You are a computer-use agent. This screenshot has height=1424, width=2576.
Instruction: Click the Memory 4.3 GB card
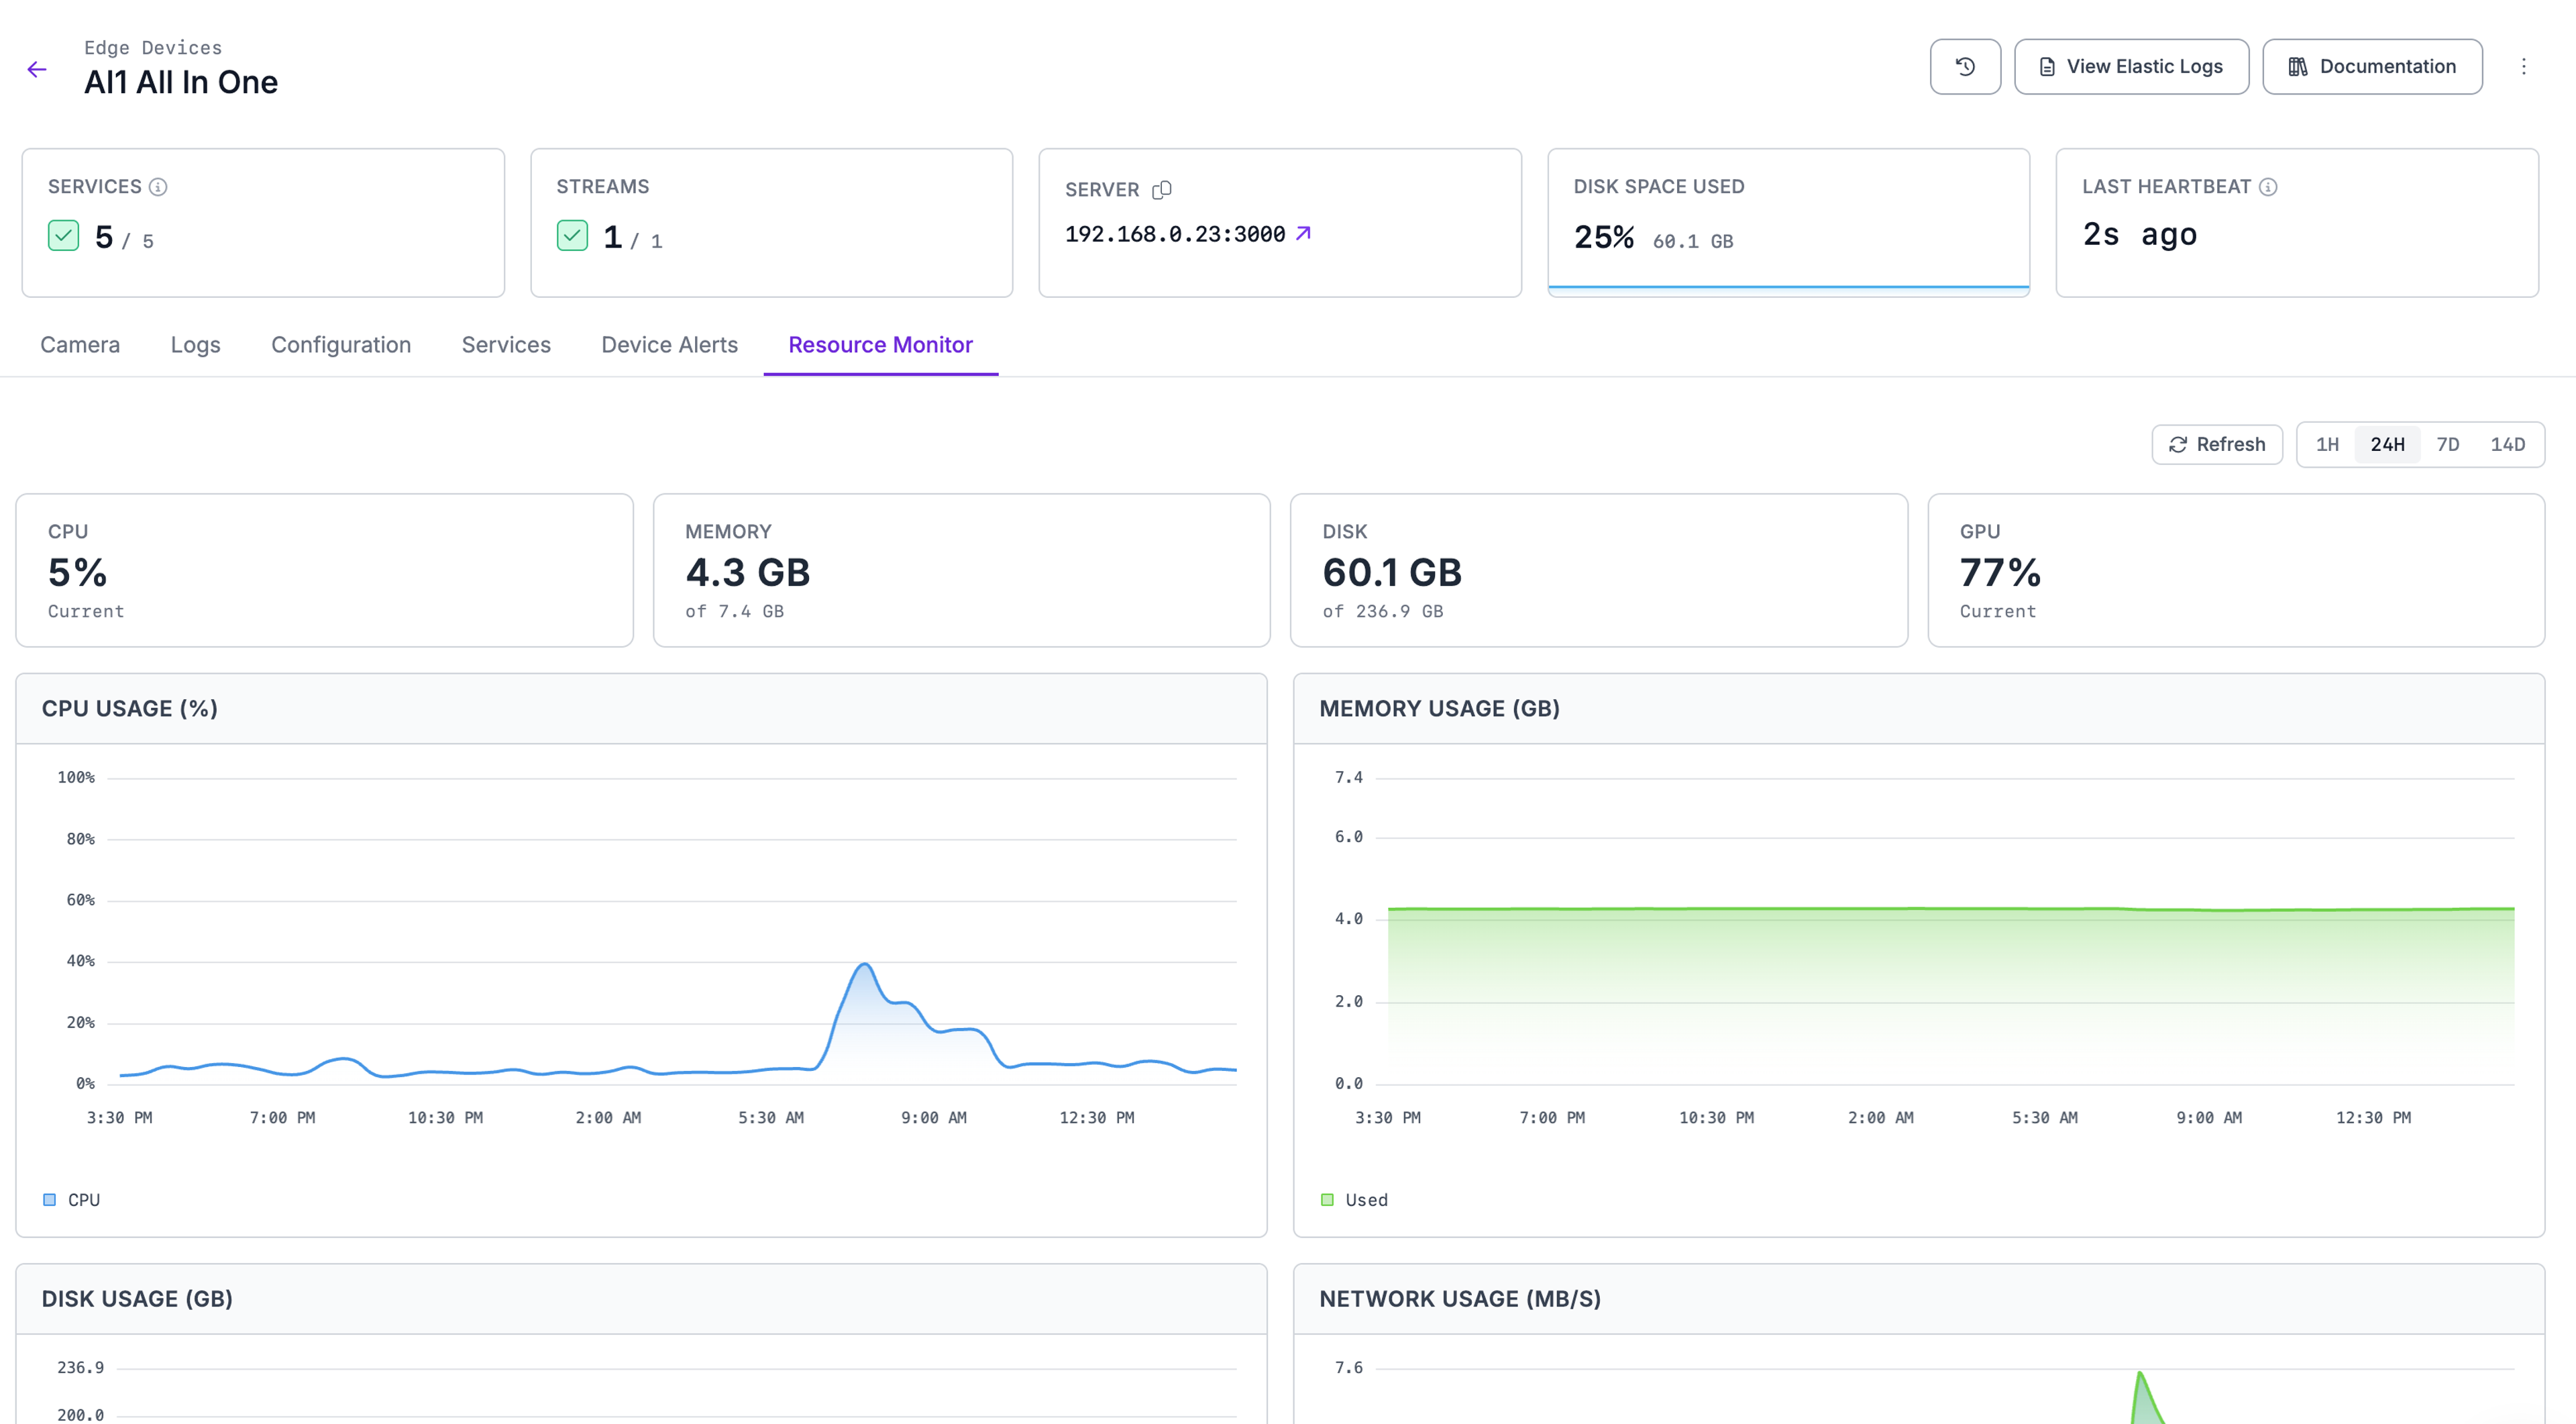961,570
